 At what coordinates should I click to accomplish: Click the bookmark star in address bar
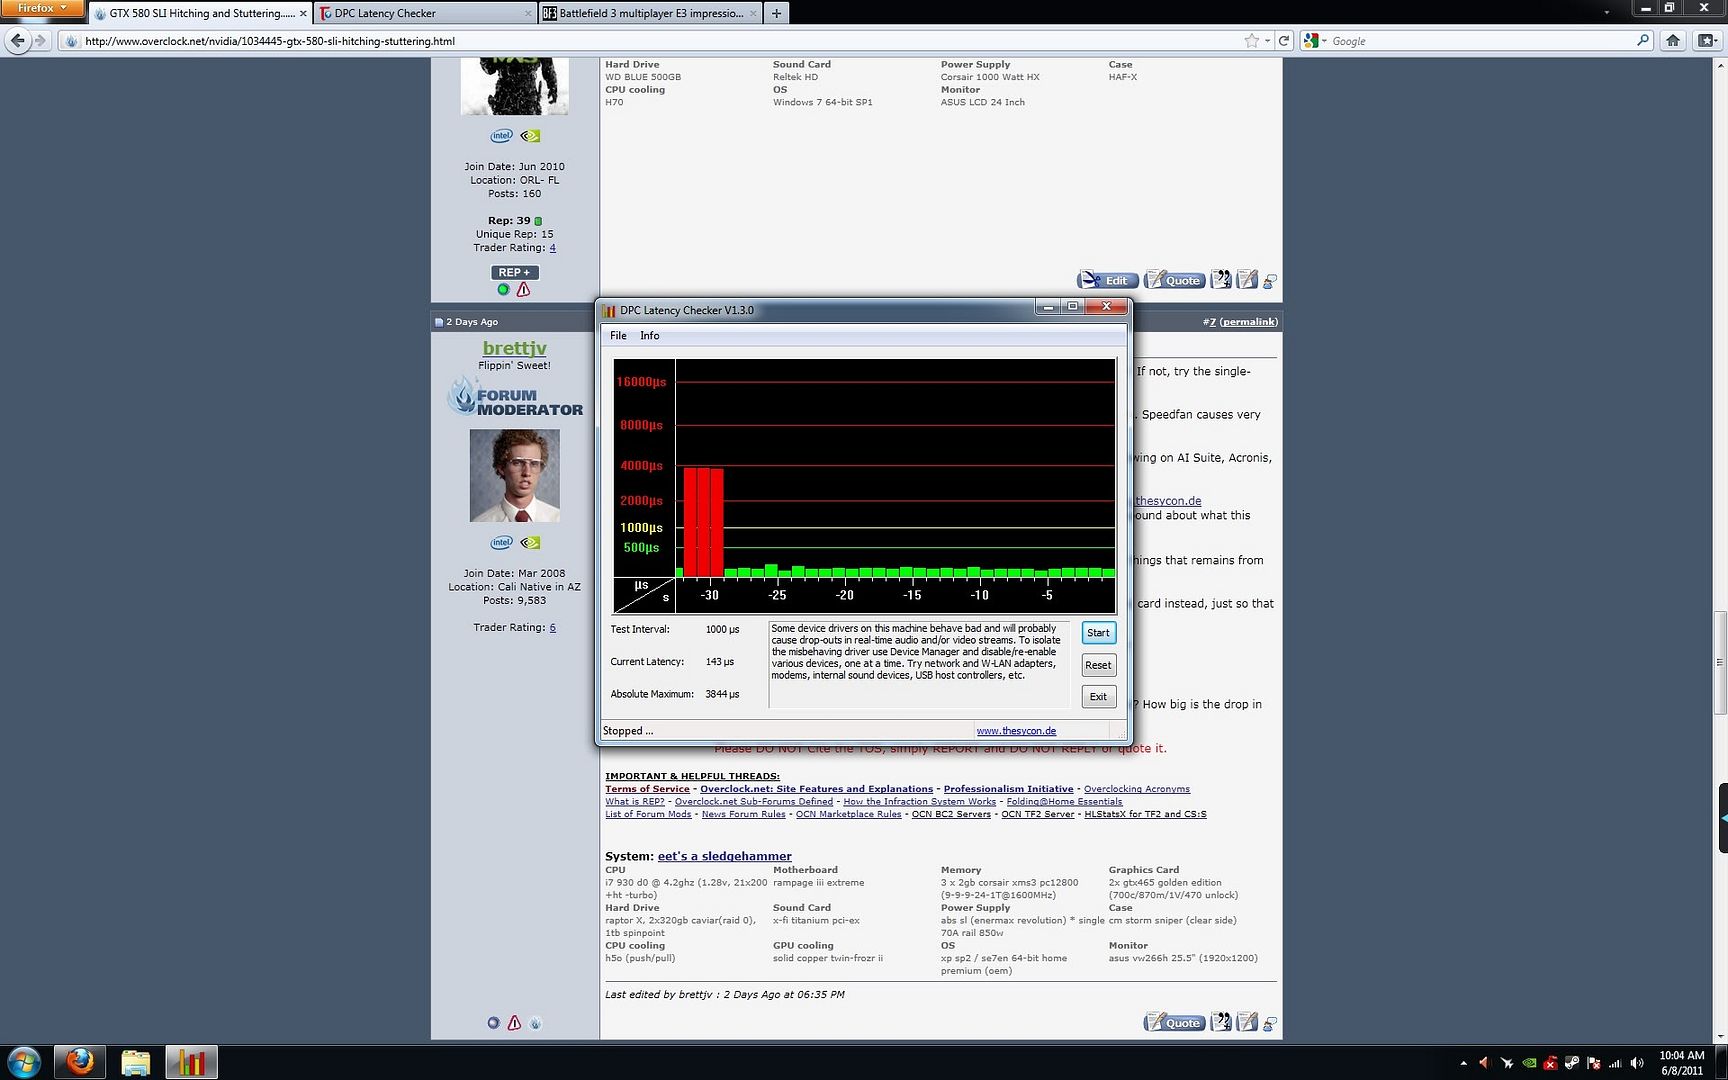click(x=1251, y=41)
